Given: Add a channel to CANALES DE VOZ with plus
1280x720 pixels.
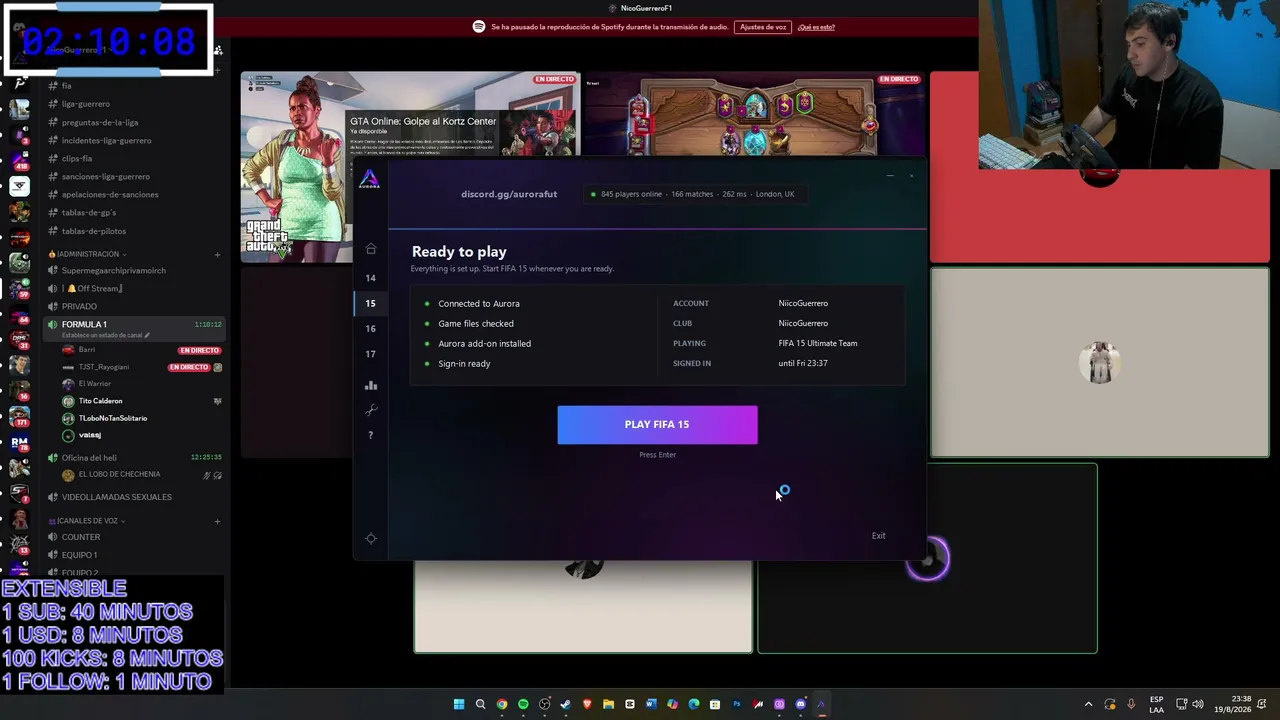Looking at the screenshot, I should point(217,521).
